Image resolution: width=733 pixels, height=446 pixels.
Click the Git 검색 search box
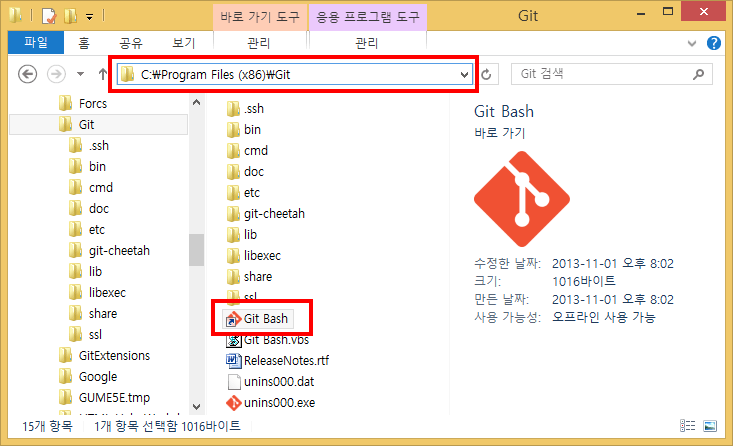[610, 74]
